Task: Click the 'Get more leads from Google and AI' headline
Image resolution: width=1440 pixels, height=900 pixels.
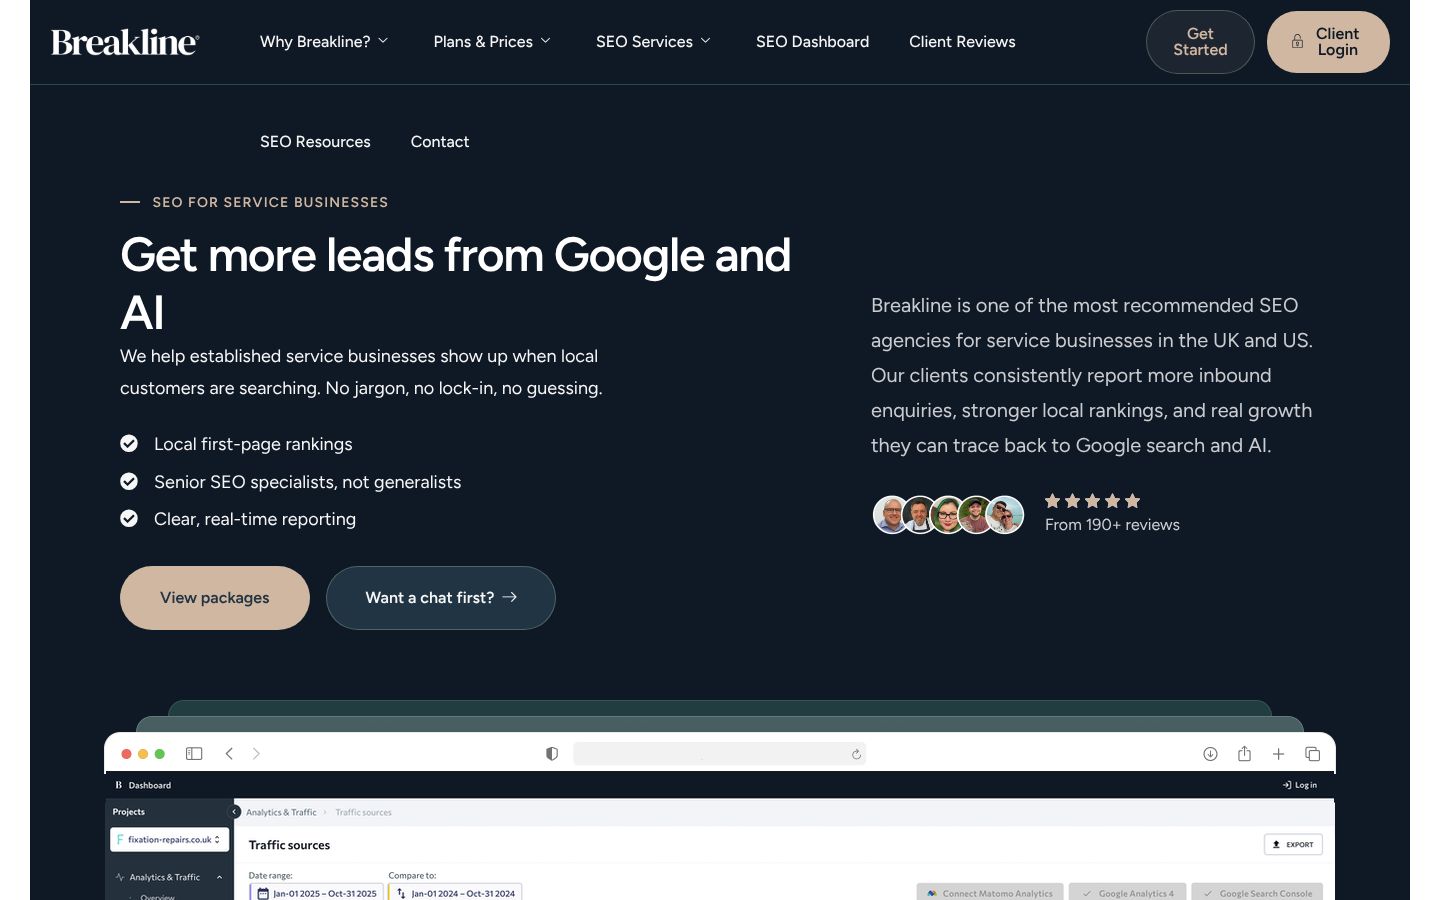Action: pyautogui.click(x=455, y=284)
